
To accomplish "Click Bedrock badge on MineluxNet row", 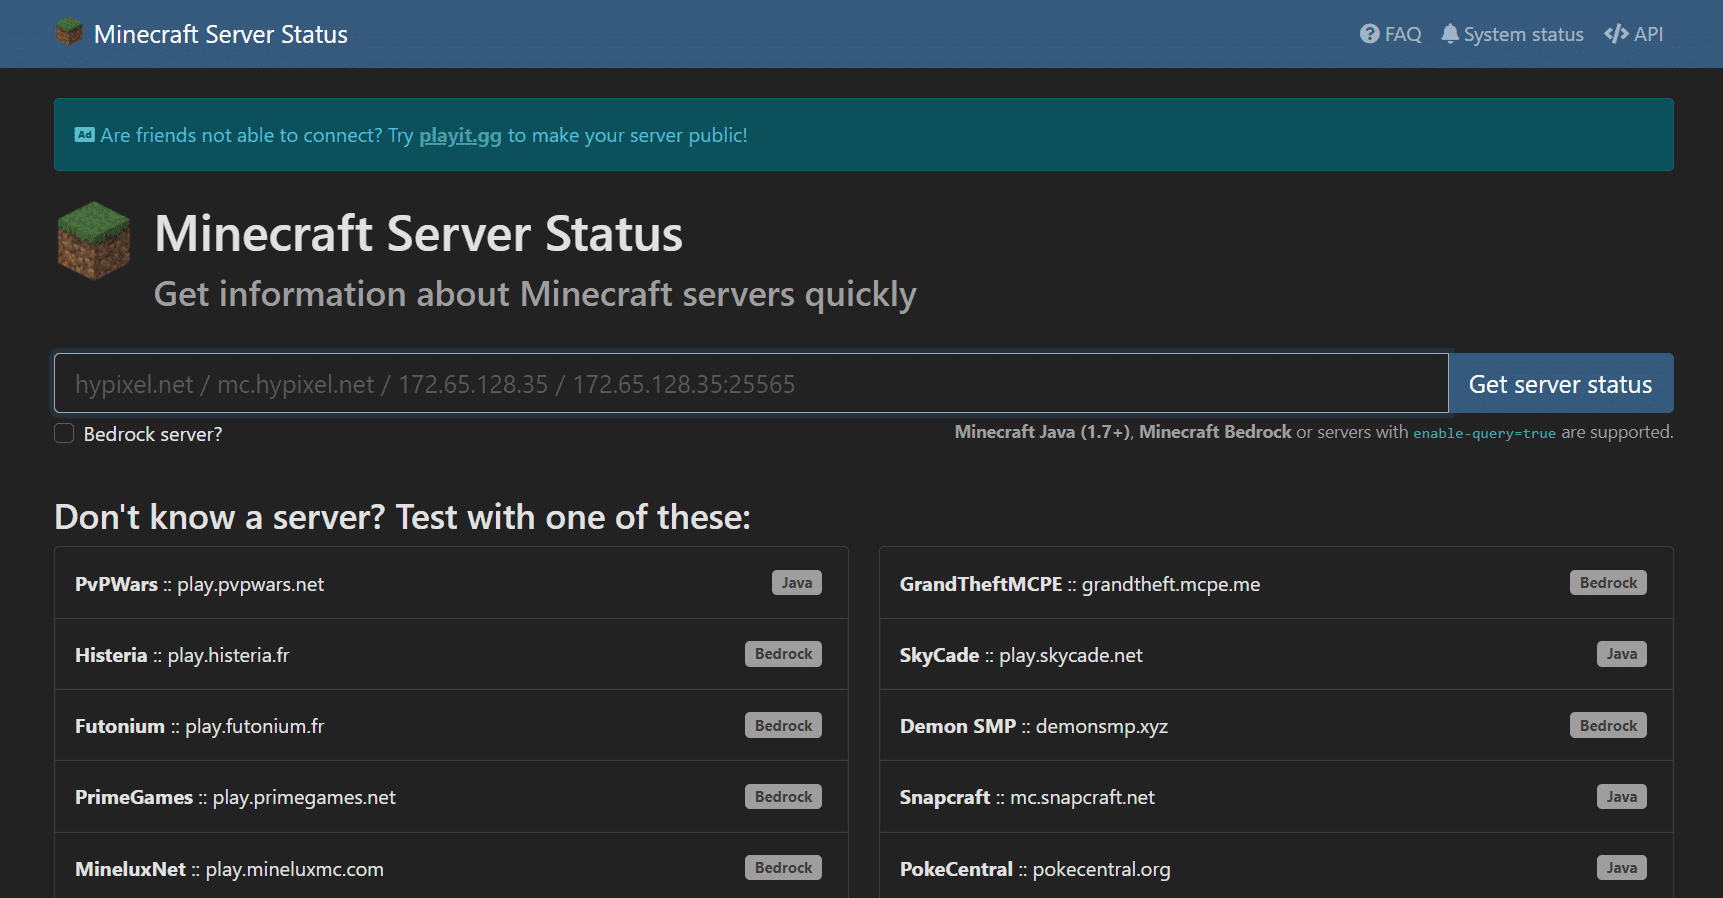I will [783, 868].
